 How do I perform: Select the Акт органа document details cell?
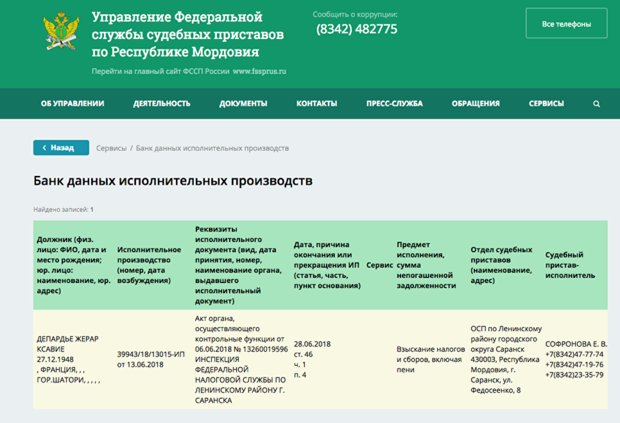click(241, 359)
